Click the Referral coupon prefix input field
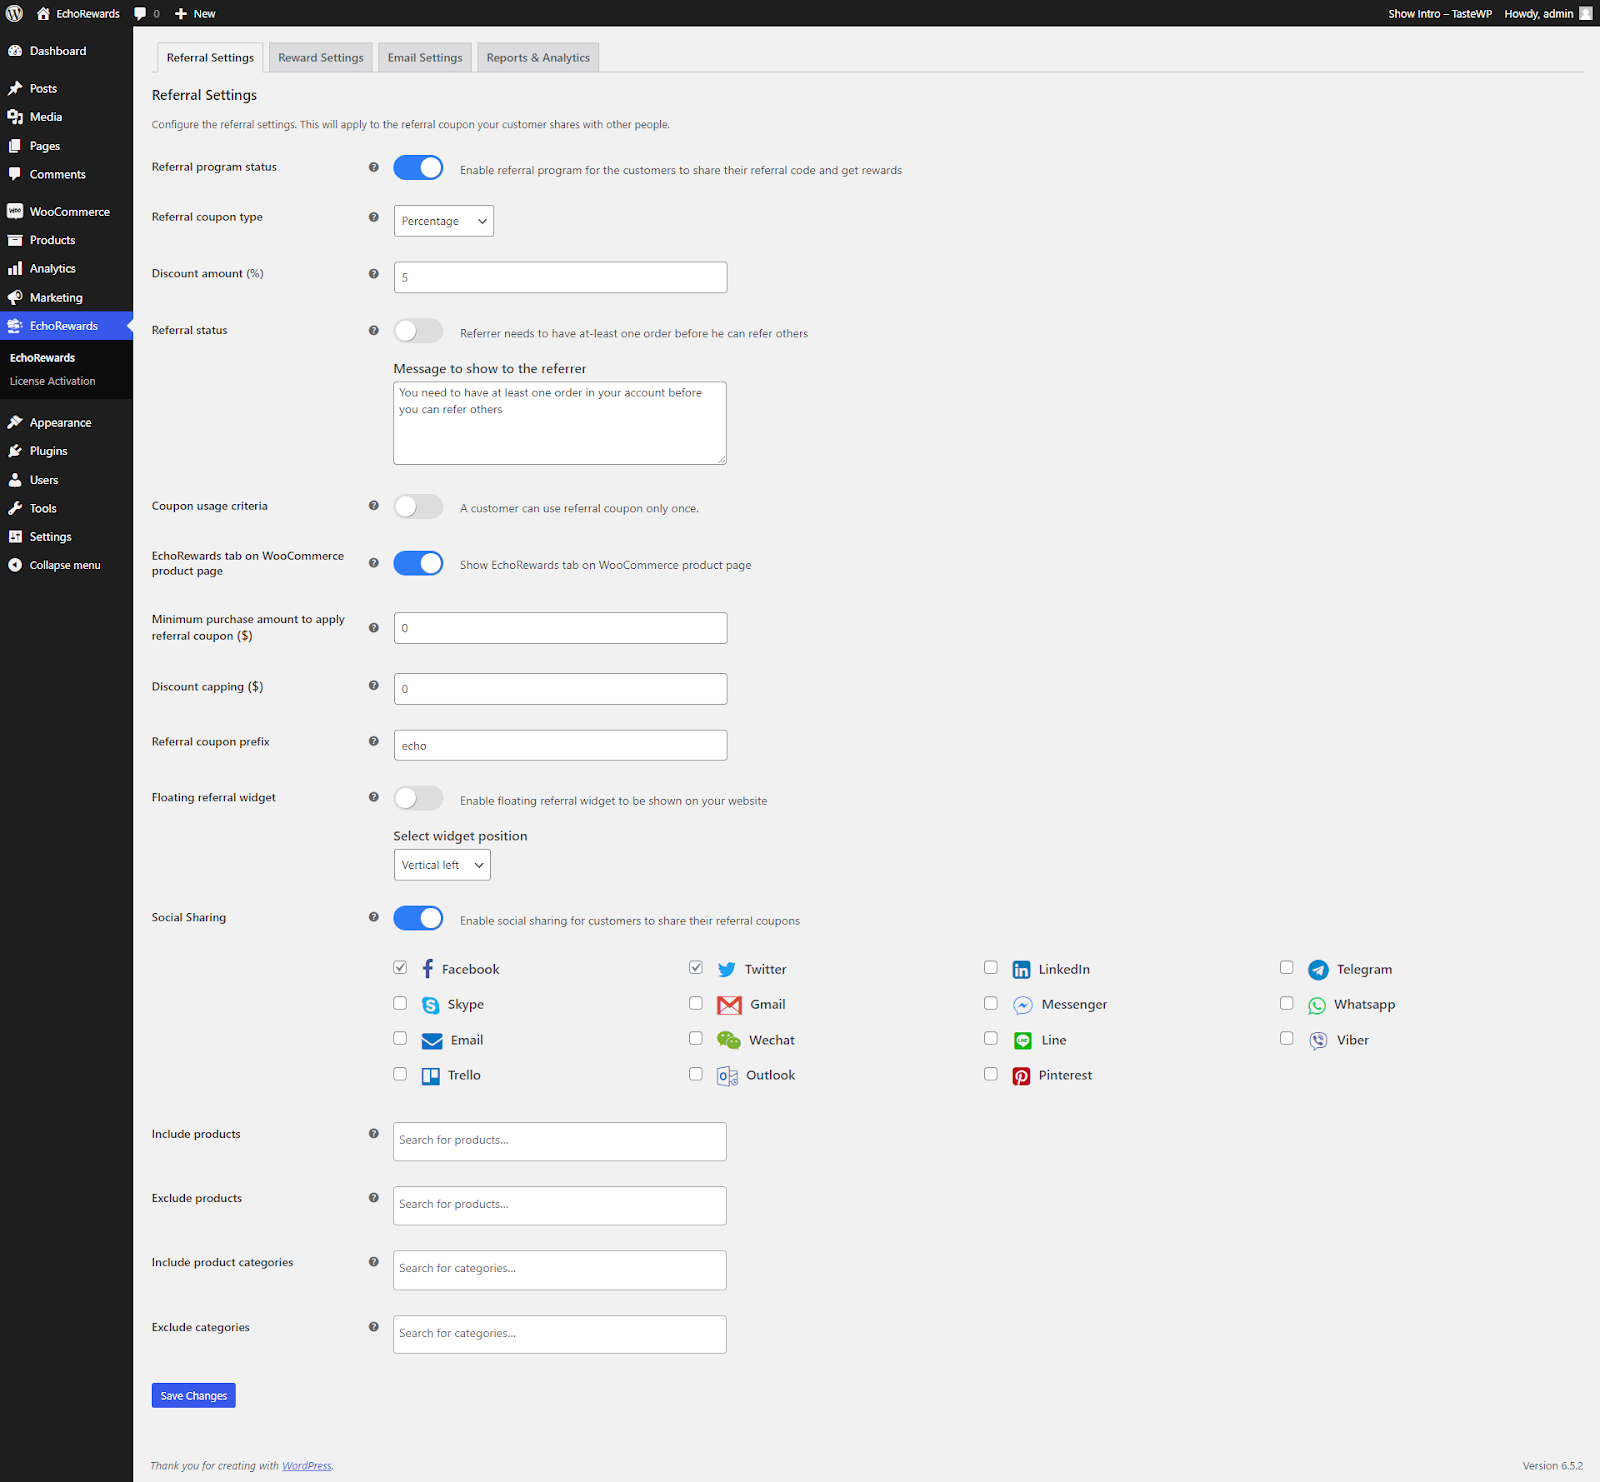Viewport: 1600px width, 1482px height. tap(560, 746)
